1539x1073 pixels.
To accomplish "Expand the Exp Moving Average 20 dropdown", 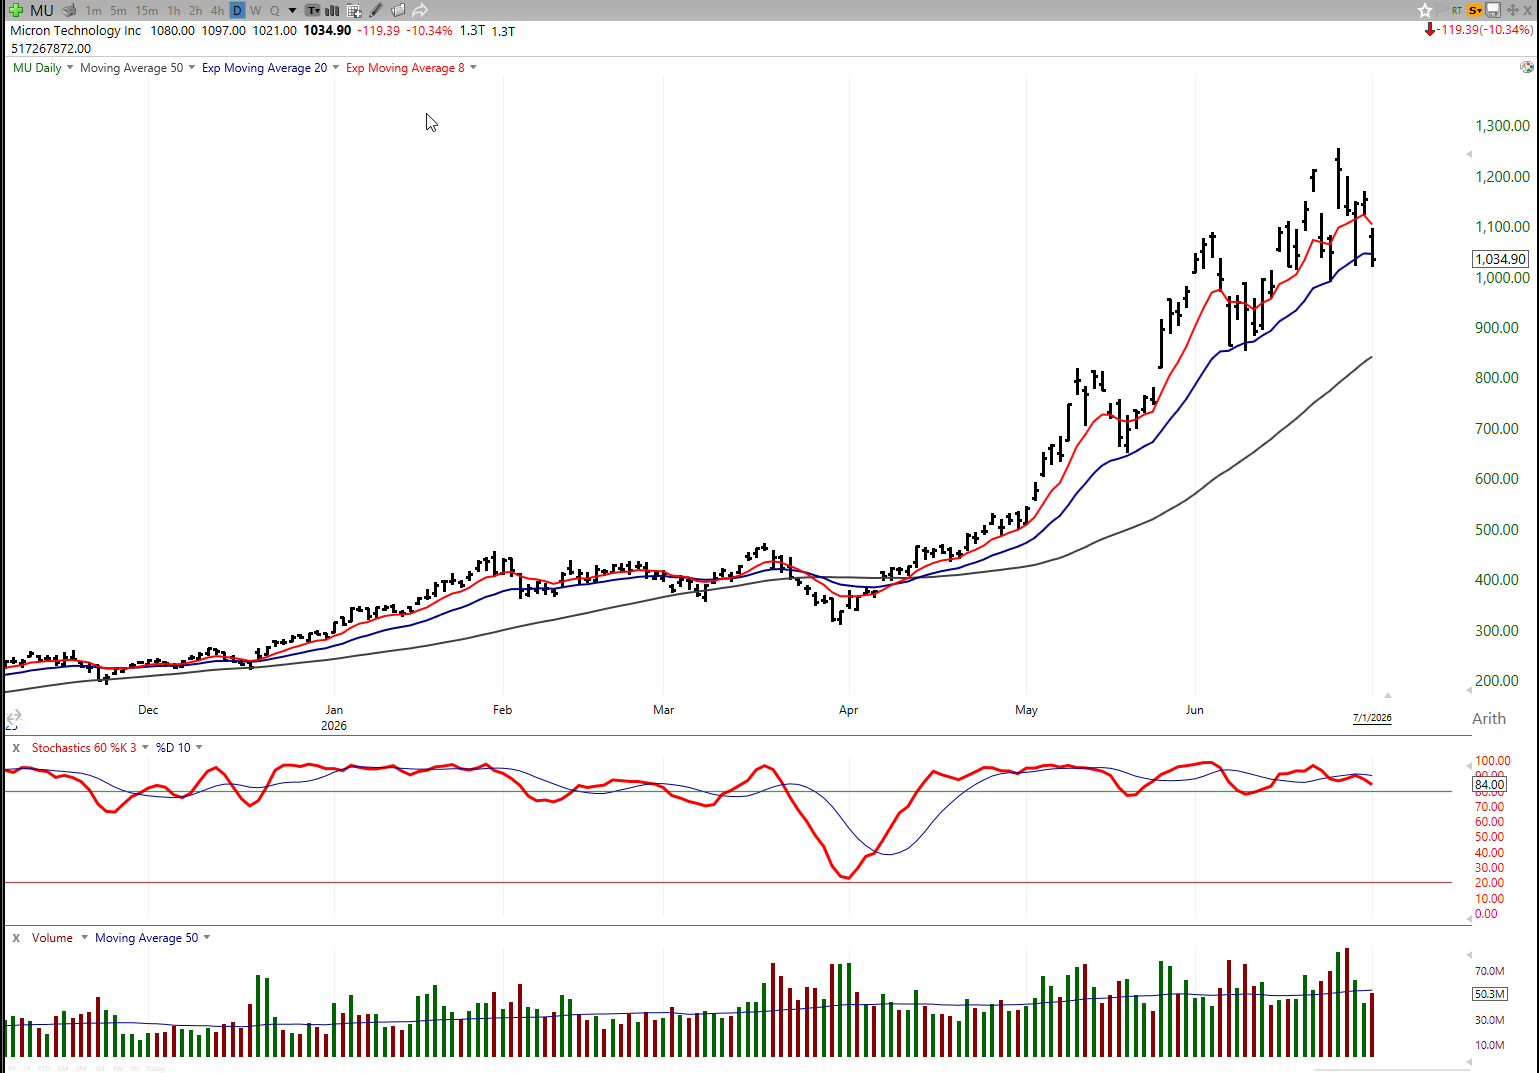I will 336,68.
